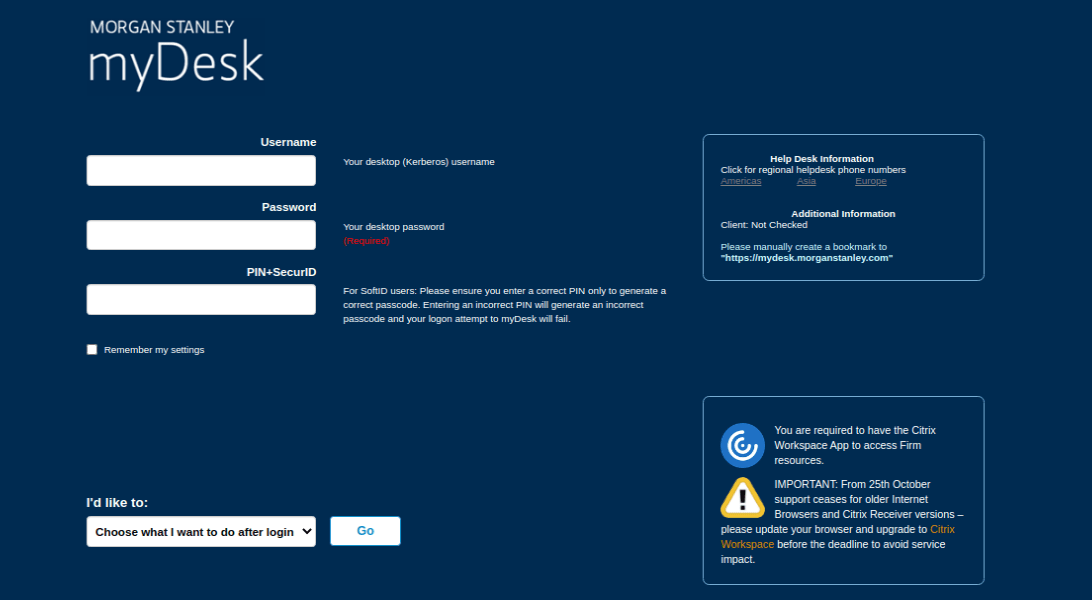
Task: Click the yellow warning triangle icon
Action: [x=742, y=498]
